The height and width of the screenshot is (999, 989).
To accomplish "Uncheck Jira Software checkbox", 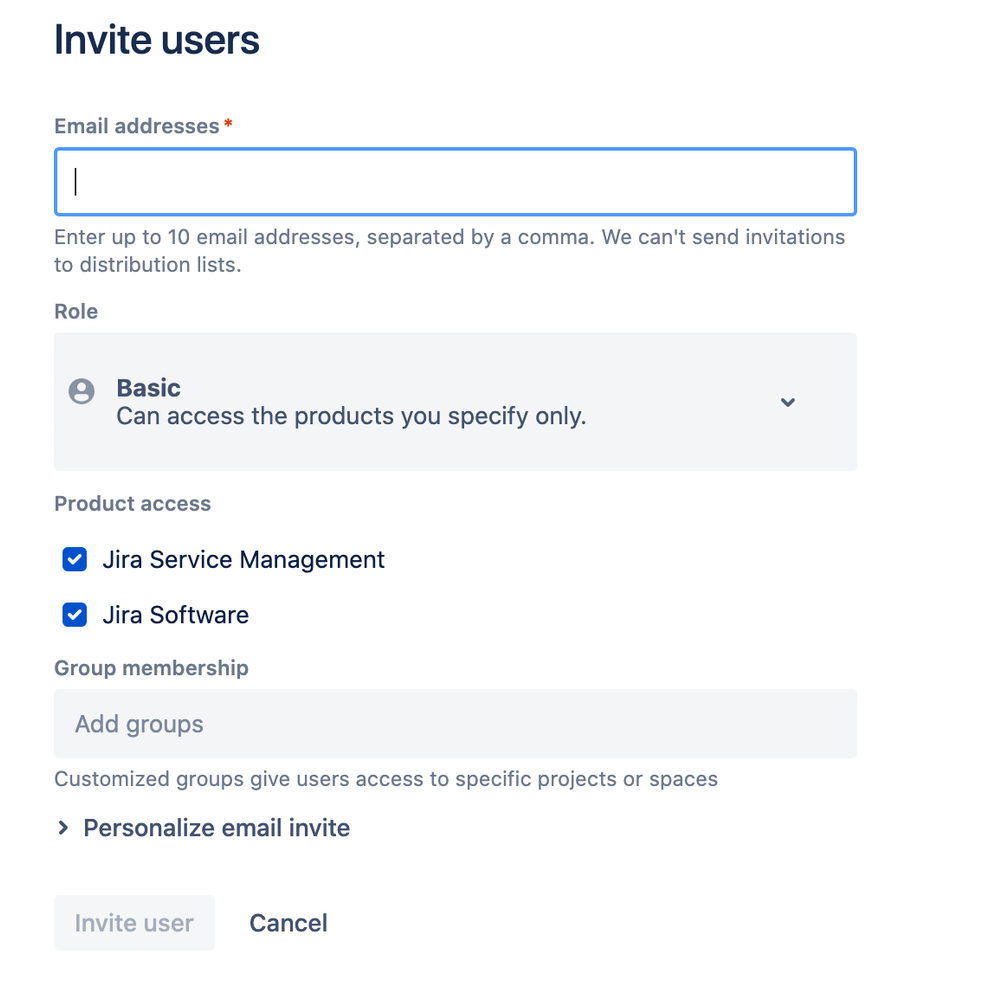I will pyautogui.click(x=75, y=615).
